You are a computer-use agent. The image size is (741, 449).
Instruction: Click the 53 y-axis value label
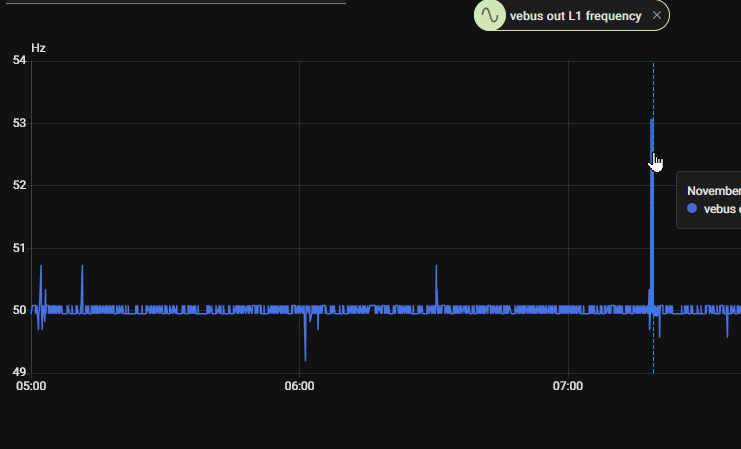pos(19,123)
